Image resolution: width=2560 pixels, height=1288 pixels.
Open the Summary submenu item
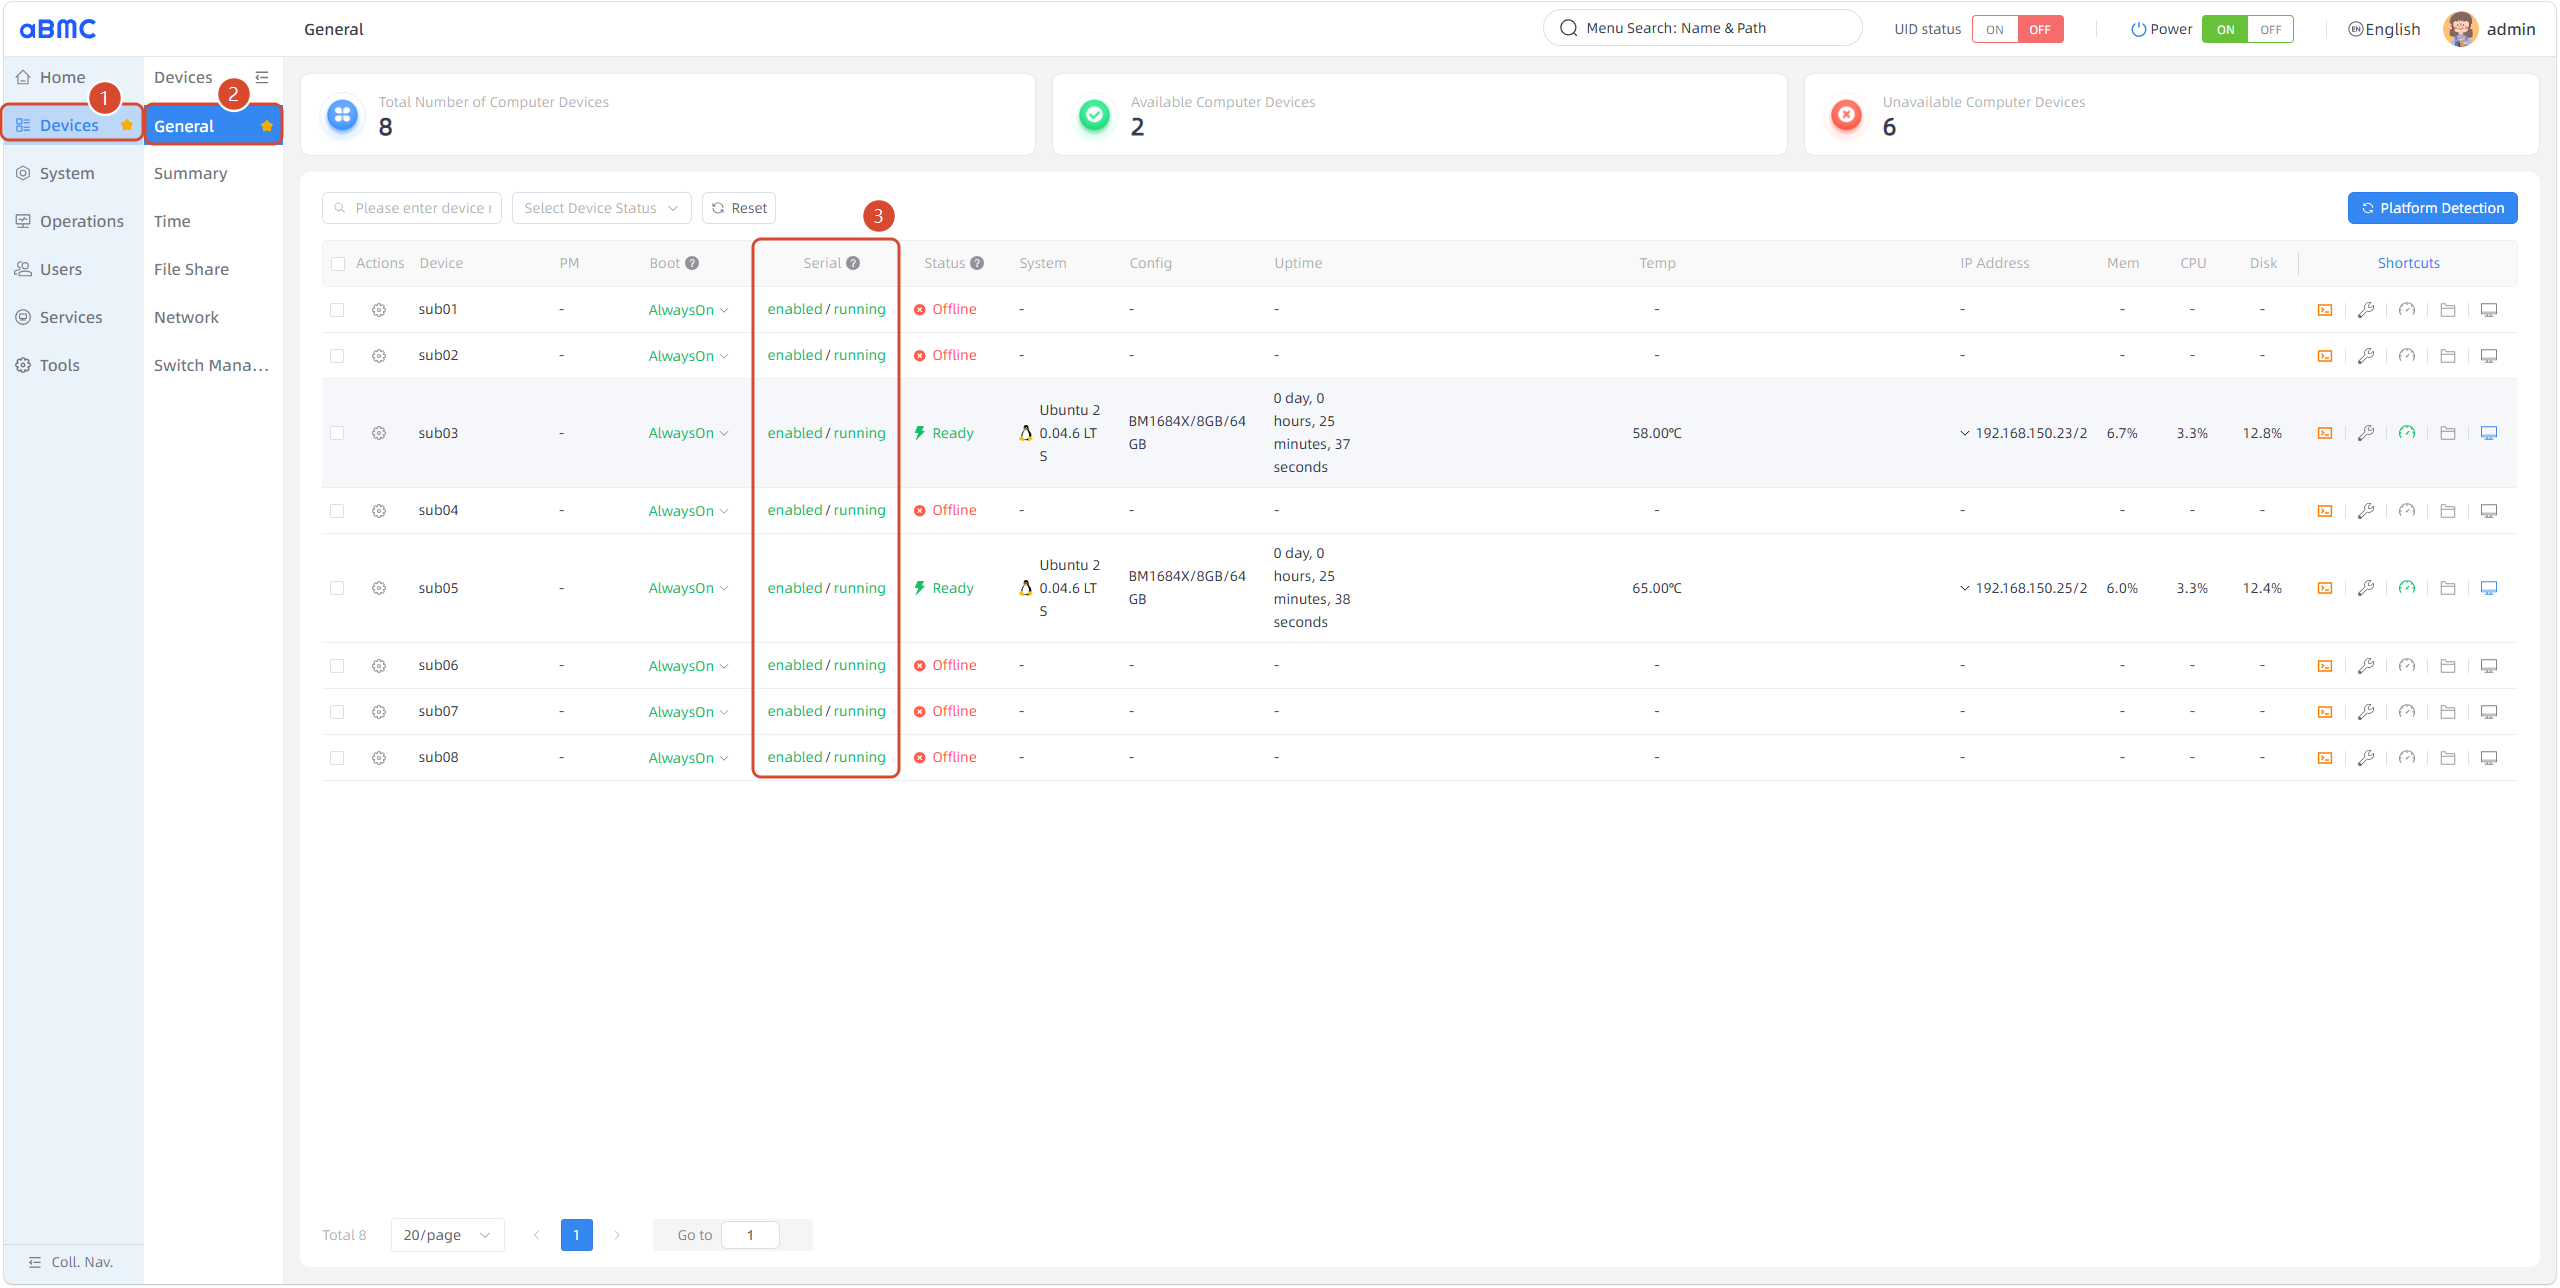213,173
